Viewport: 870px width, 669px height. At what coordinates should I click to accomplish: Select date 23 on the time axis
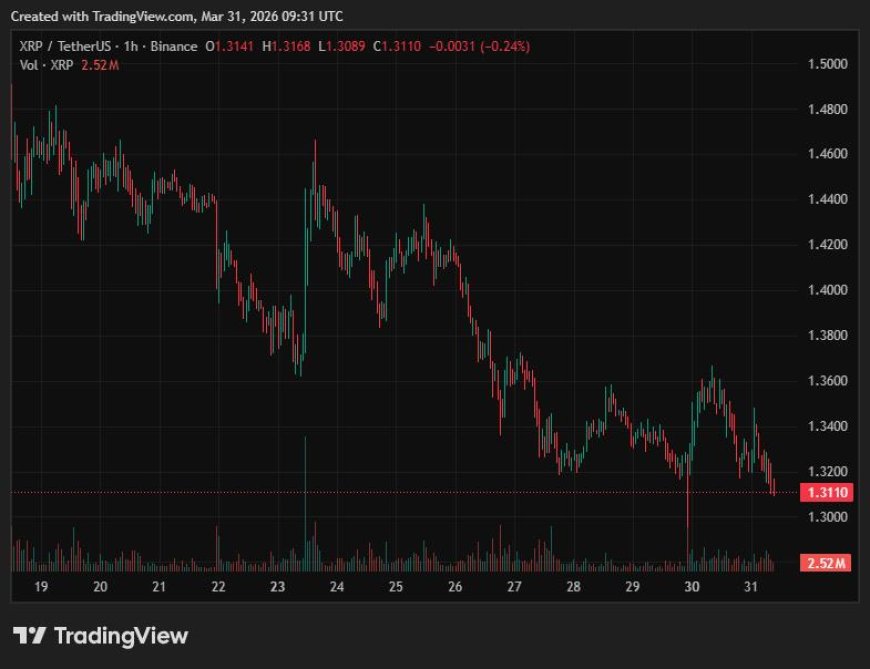click(277, 587)
